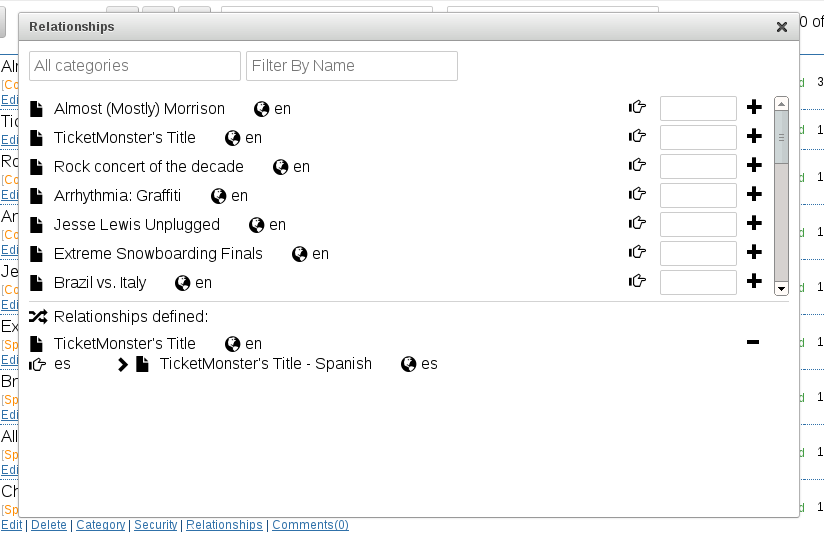Click globe icon after TicketMonster's Title - Spanish
The width and height of the screenshot is (824, 533).
(408, 364)
